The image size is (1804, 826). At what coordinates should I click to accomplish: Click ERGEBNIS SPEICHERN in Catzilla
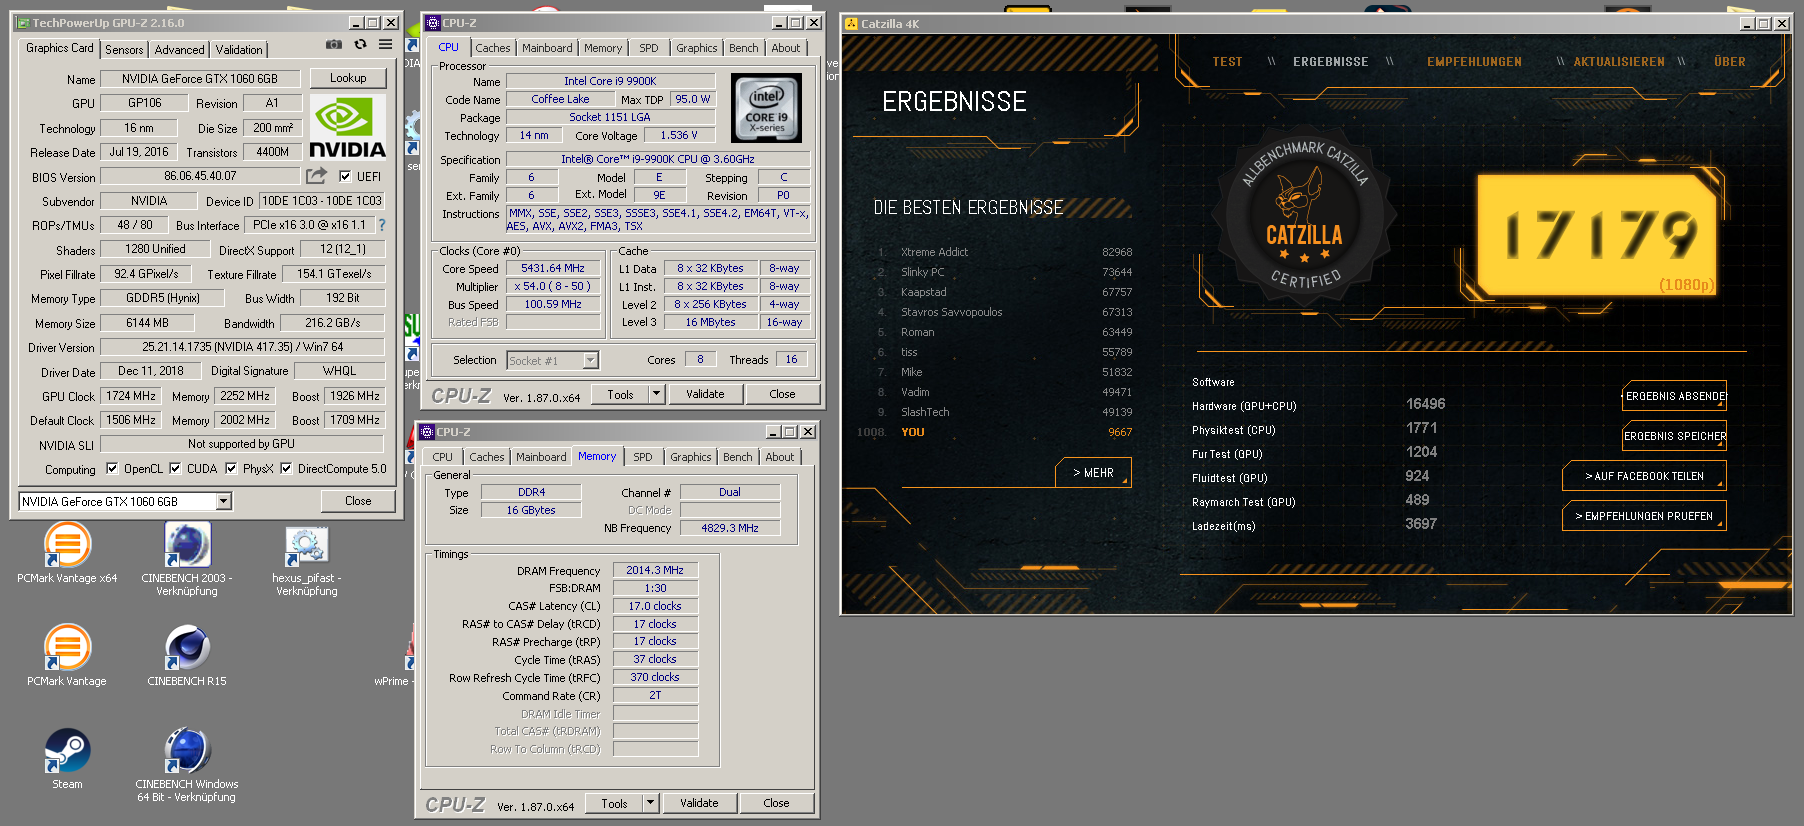coord(1675,436)
